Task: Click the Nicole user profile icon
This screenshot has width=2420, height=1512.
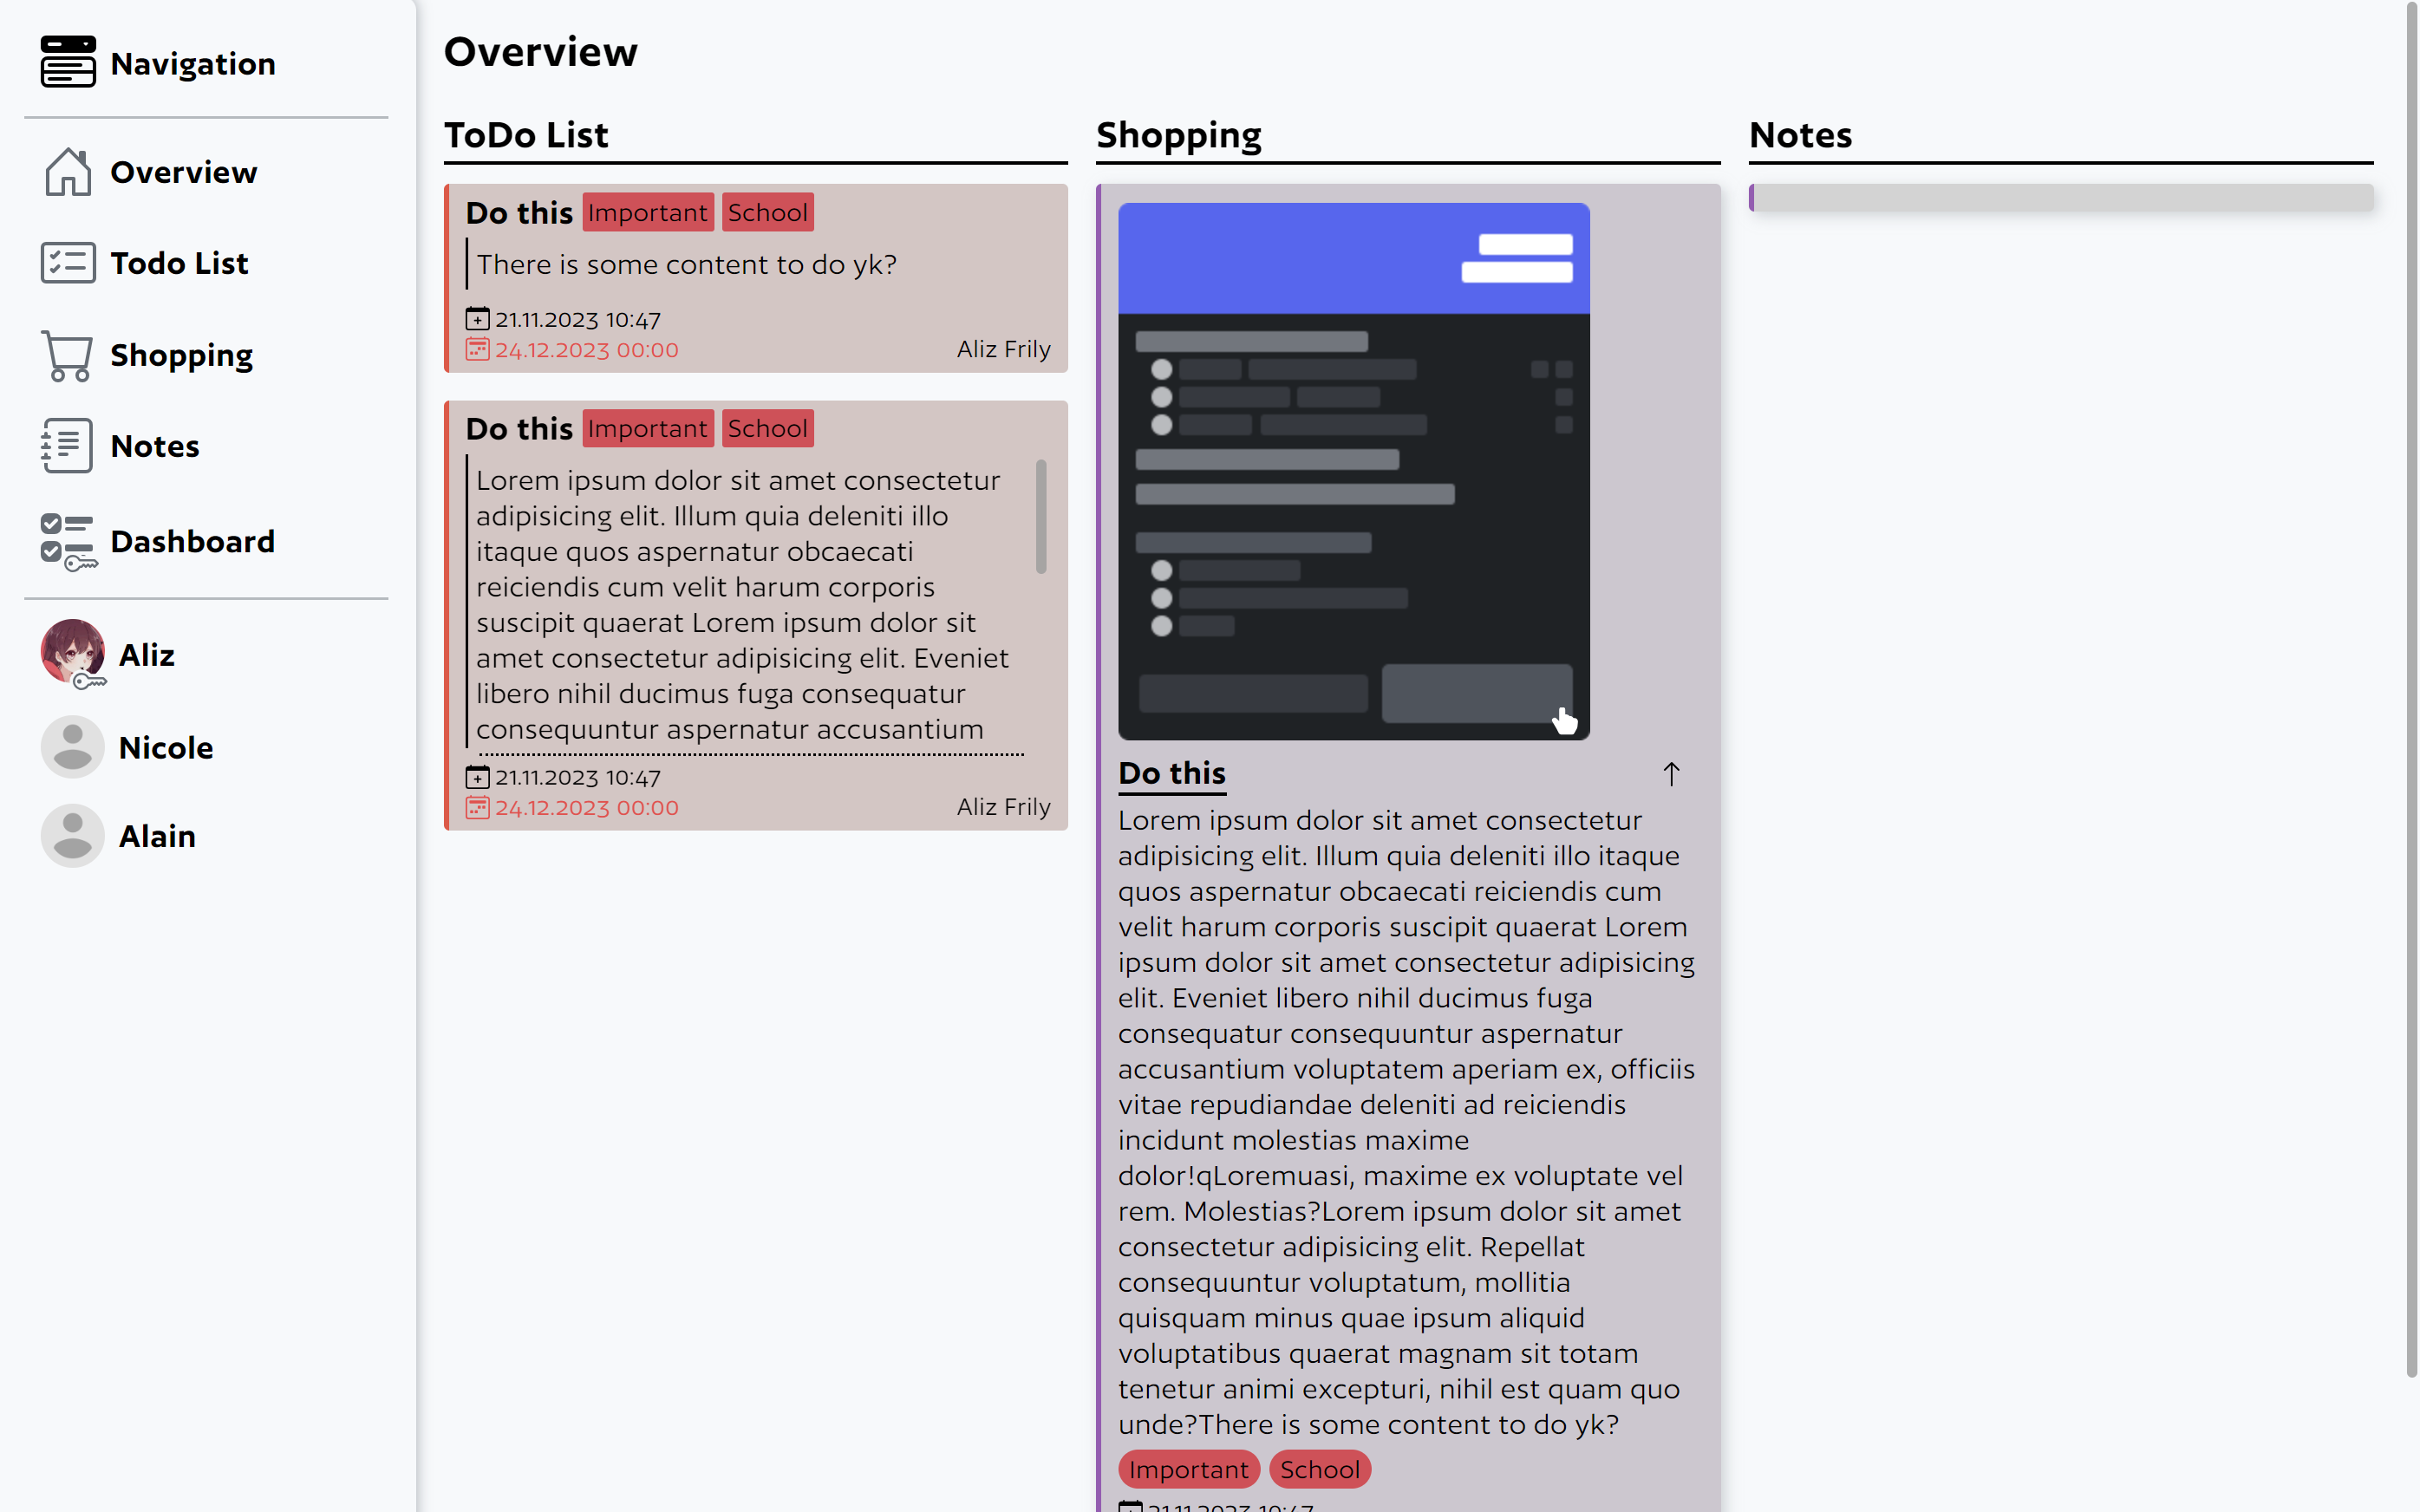Action: coord(69,746)
